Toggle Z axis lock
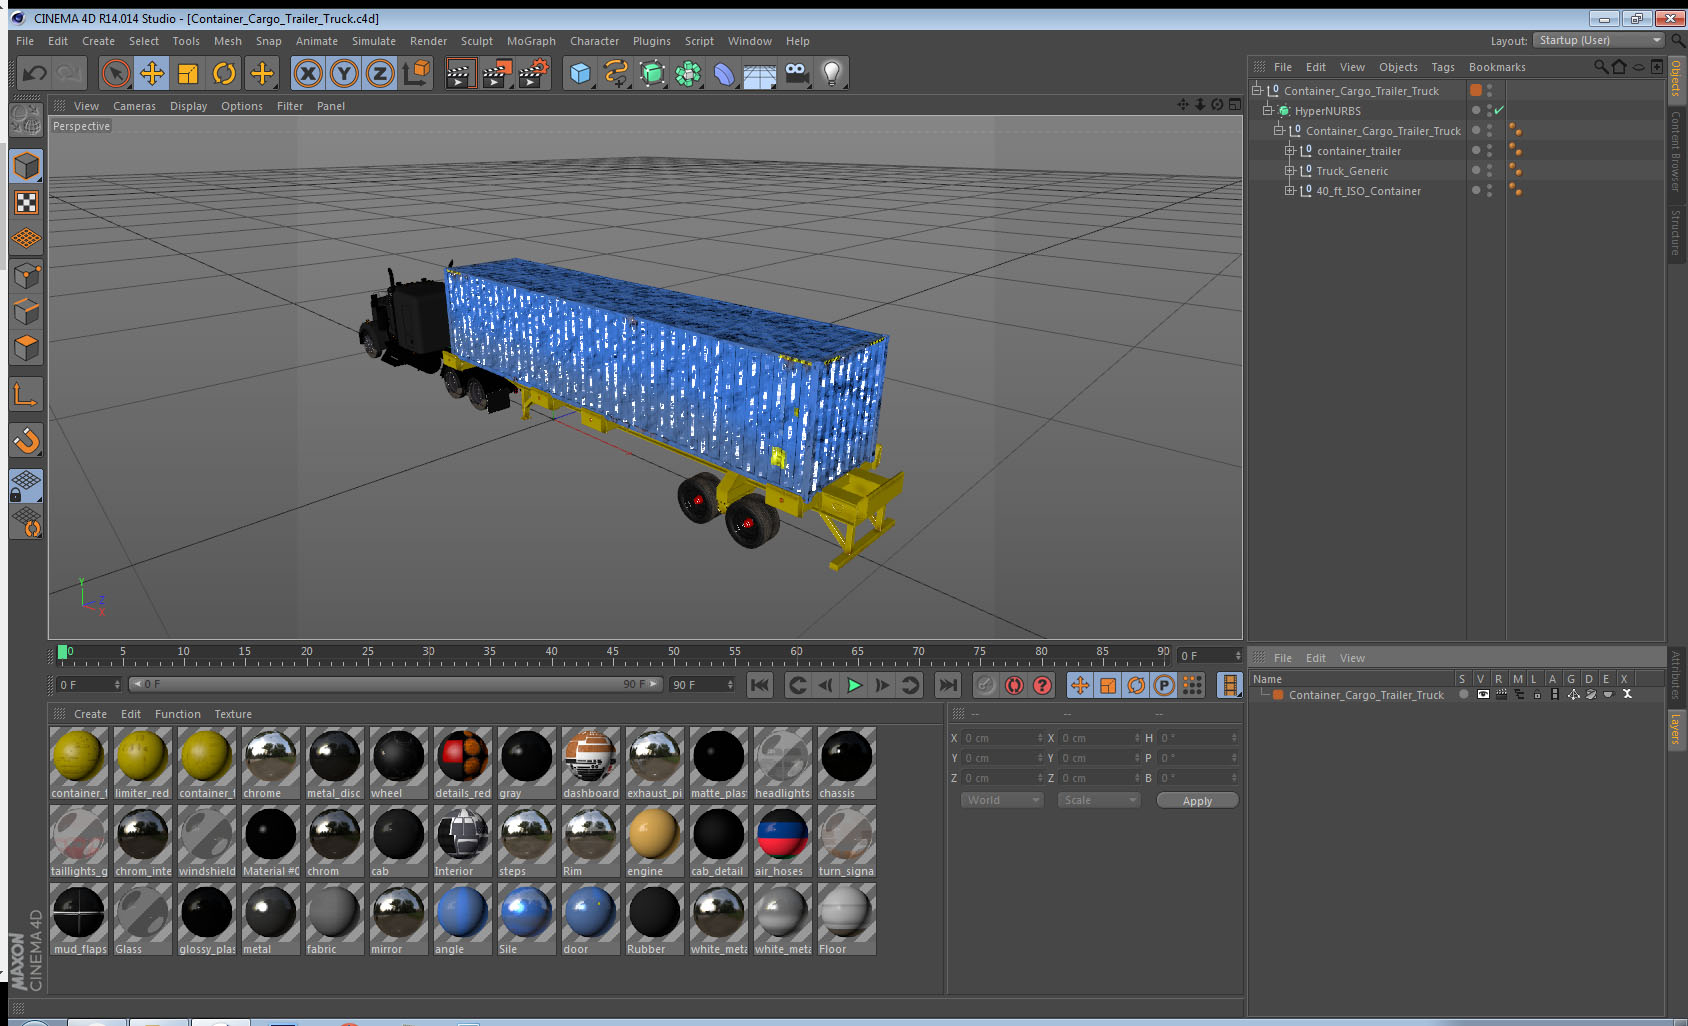The width and height of the screenshot is (1688, 1026). [x=380, y=73]
